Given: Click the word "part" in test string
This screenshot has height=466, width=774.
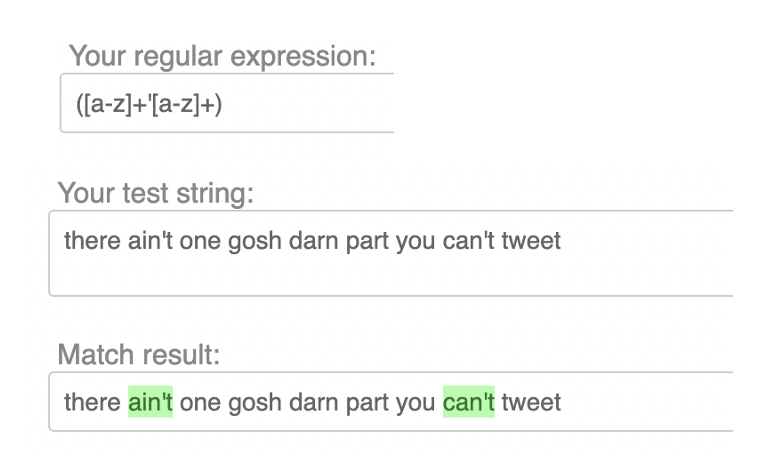Looking at the screenshot, I should coord(366,241).
